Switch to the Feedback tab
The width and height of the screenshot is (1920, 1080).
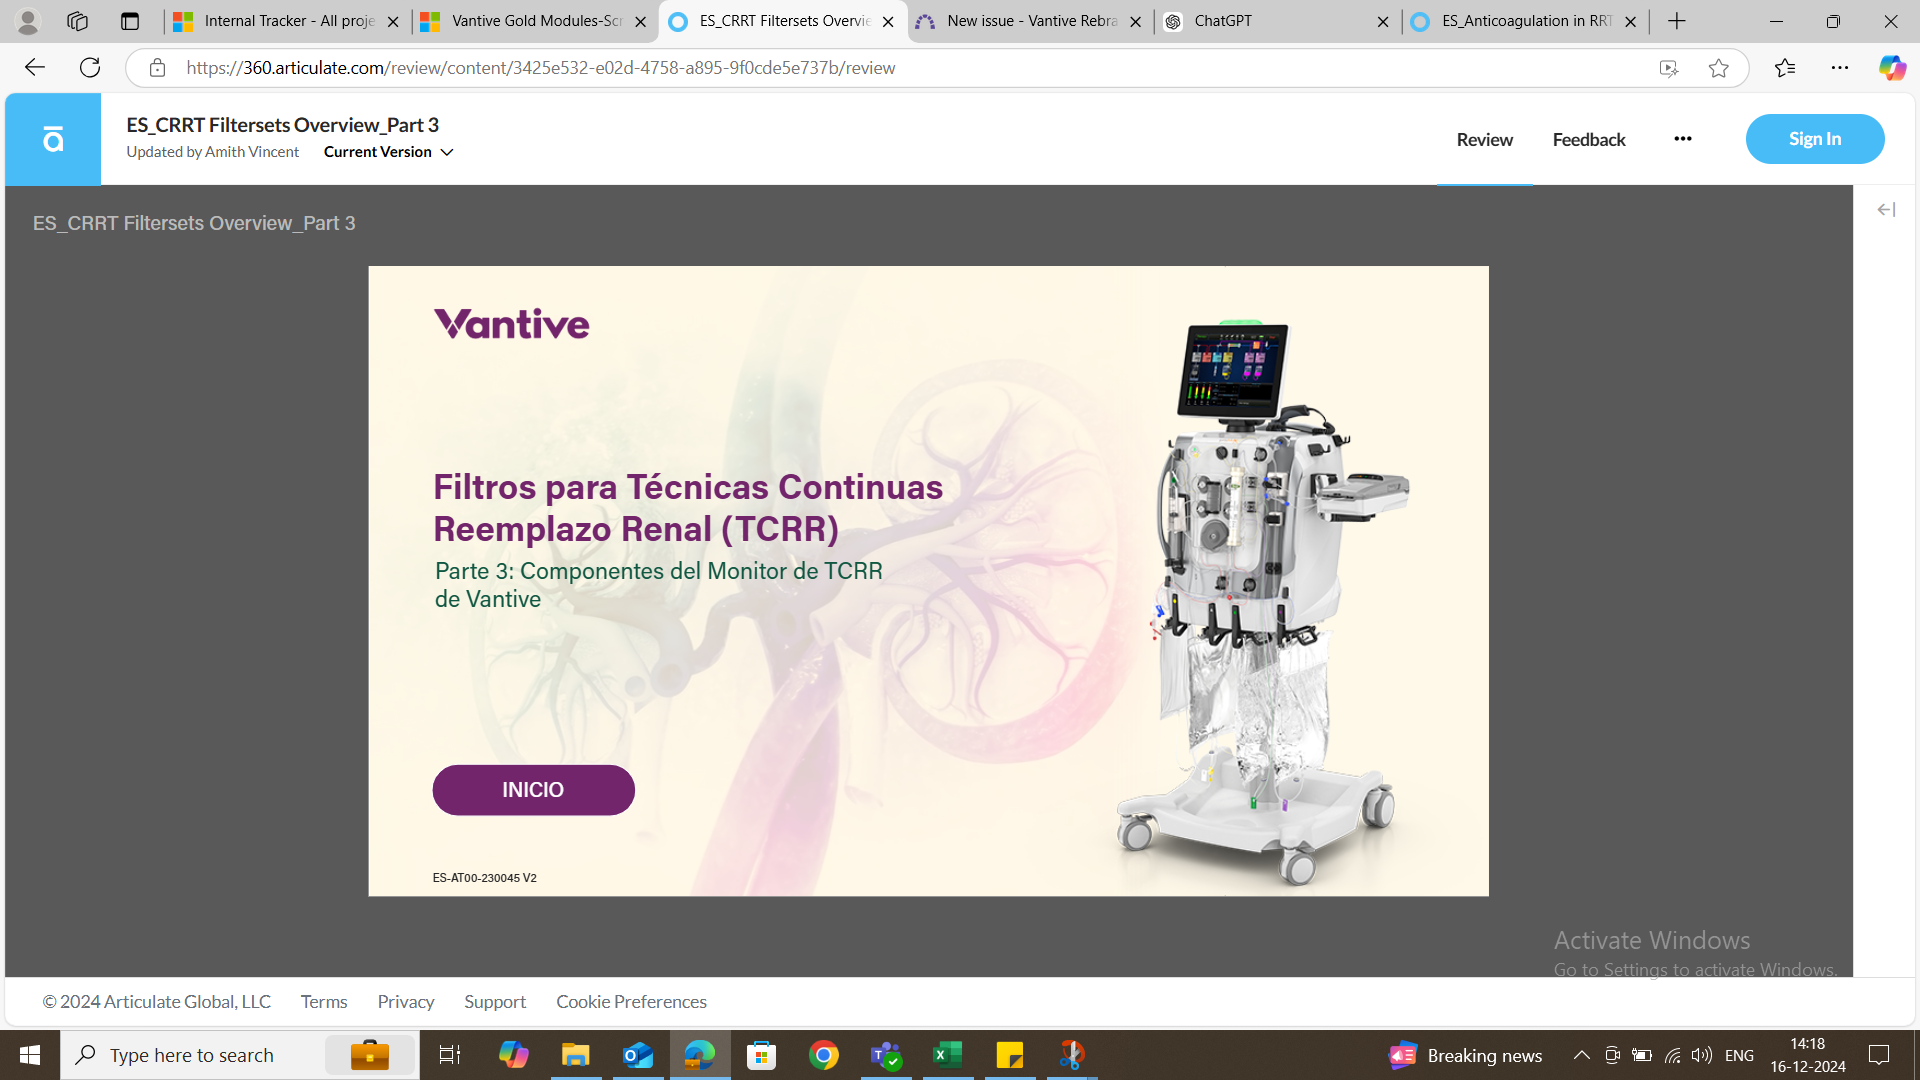pos(1589,140)
